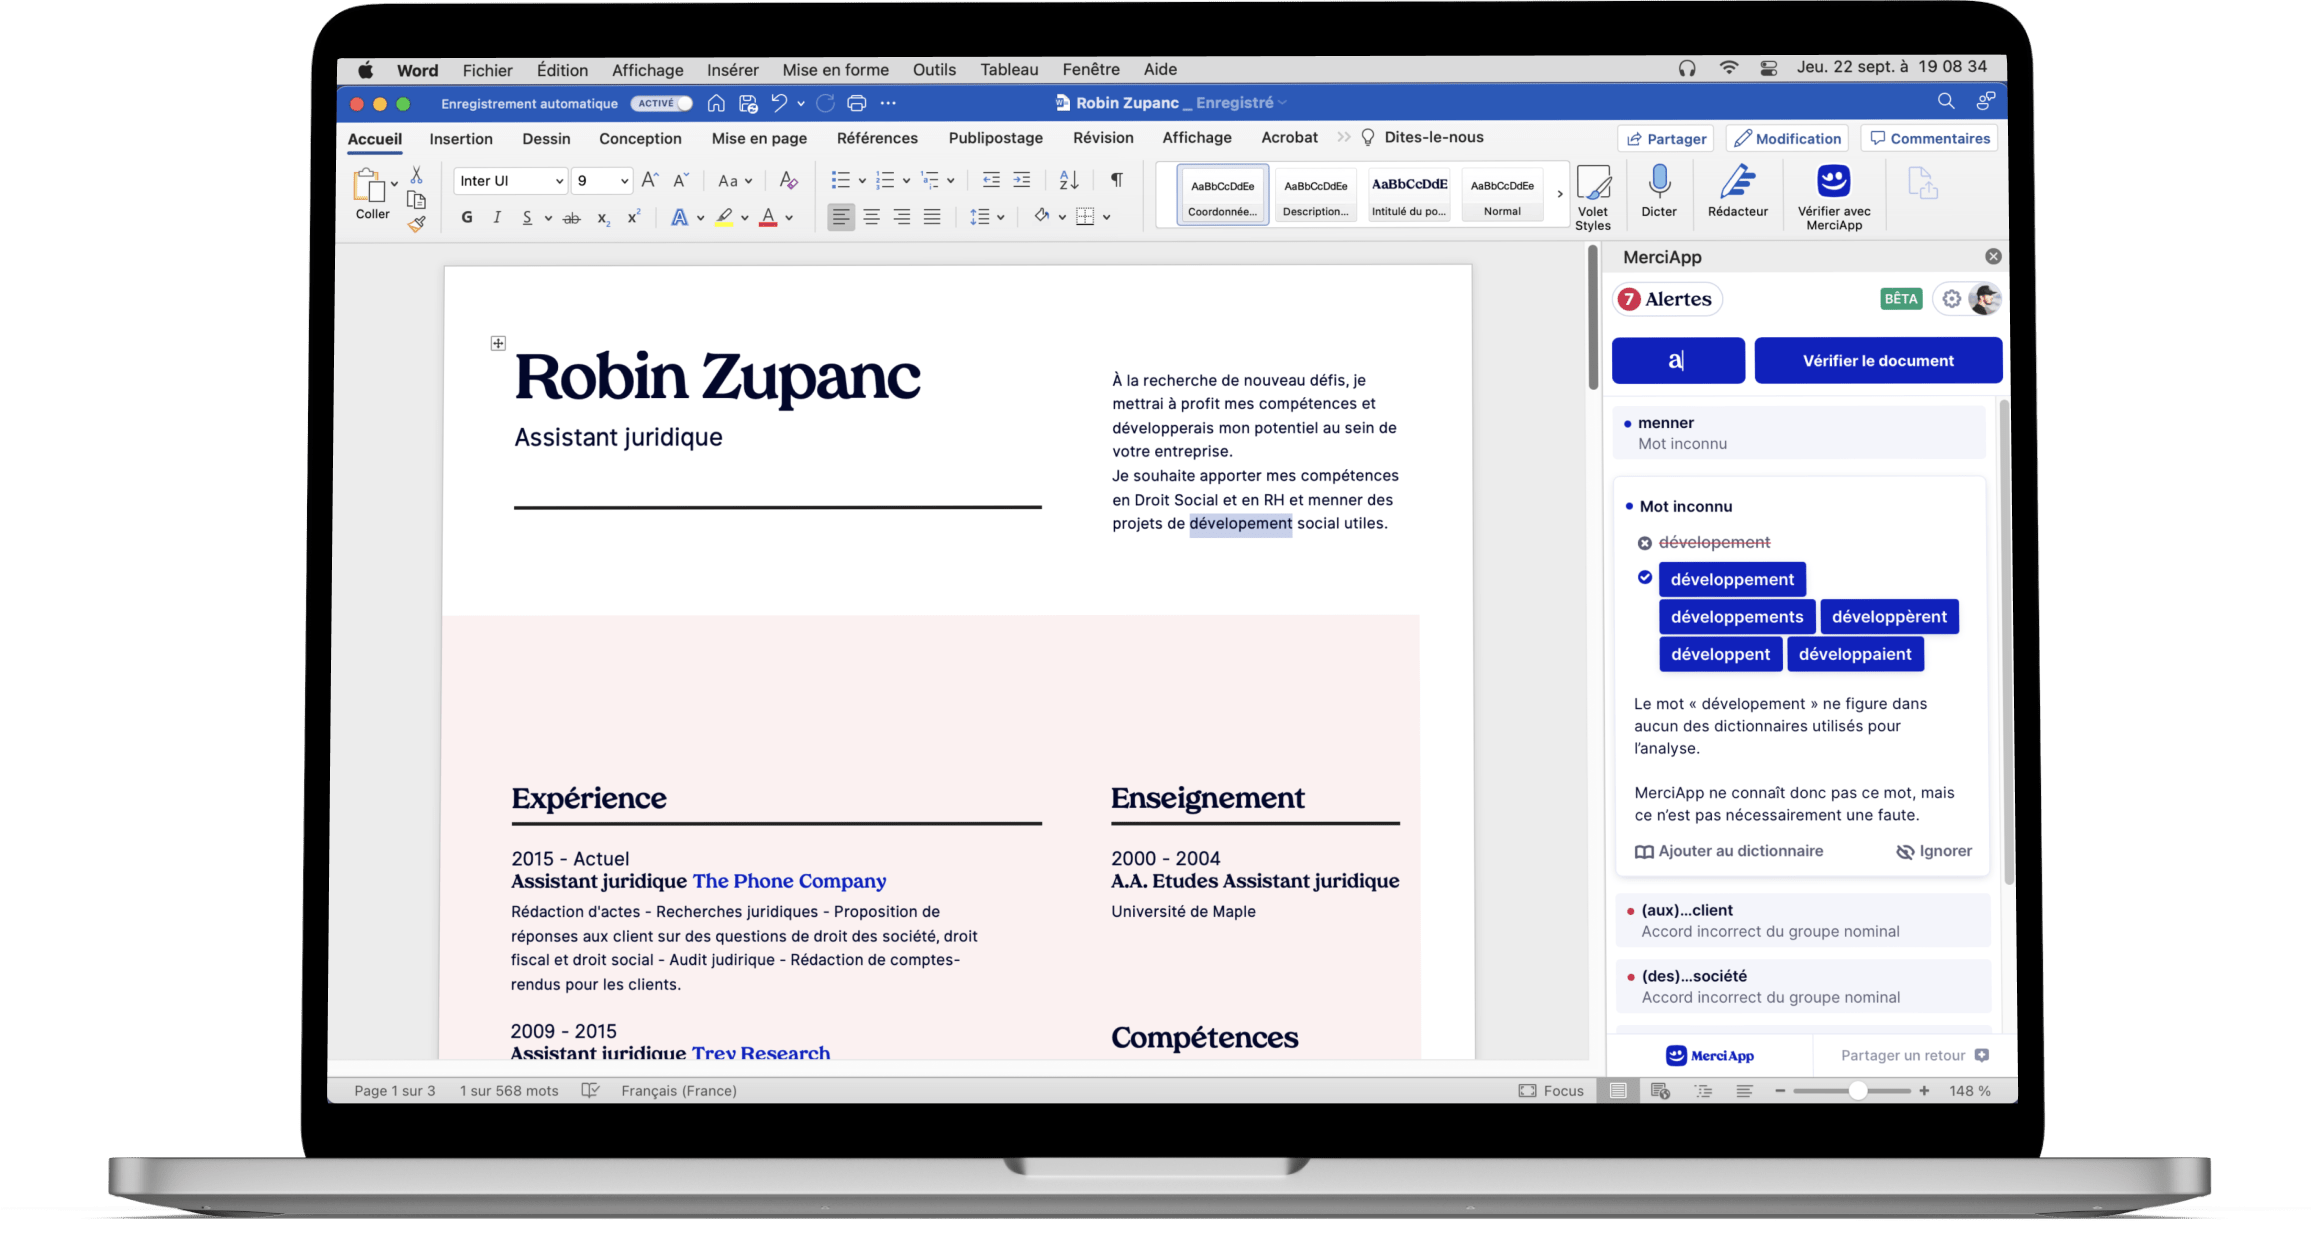
Task: Open the Volet Styles pane
Action: click(x=1594, y=193)
